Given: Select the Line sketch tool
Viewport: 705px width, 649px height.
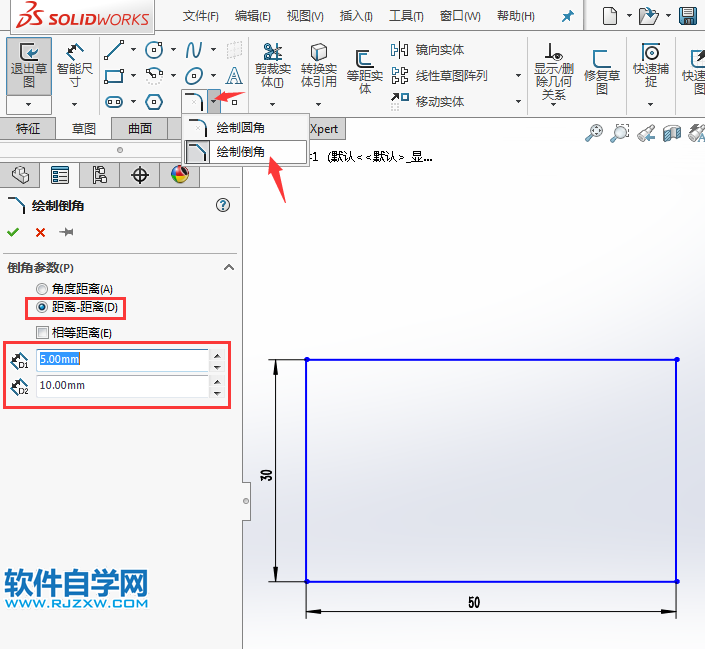Looking at the screenshot, I should click(114, 49).
